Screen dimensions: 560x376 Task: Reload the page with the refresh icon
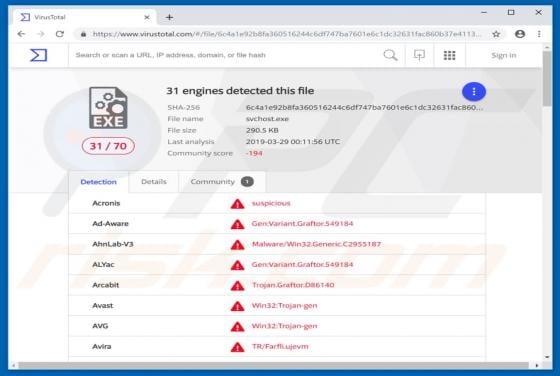[x=60, y=34]
